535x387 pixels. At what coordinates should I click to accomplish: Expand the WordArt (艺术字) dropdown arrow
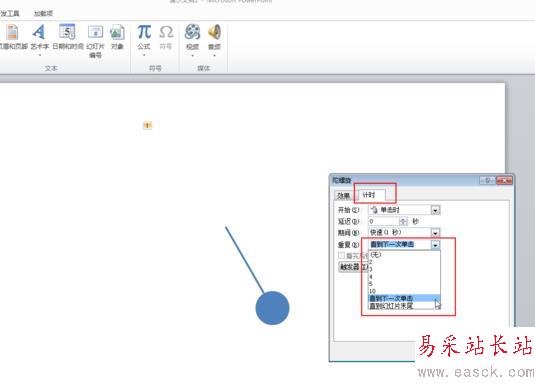click(40, 55)
